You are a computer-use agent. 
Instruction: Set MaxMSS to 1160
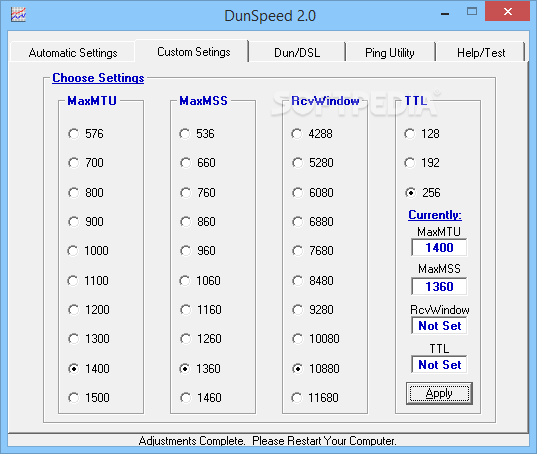point(201,310)
